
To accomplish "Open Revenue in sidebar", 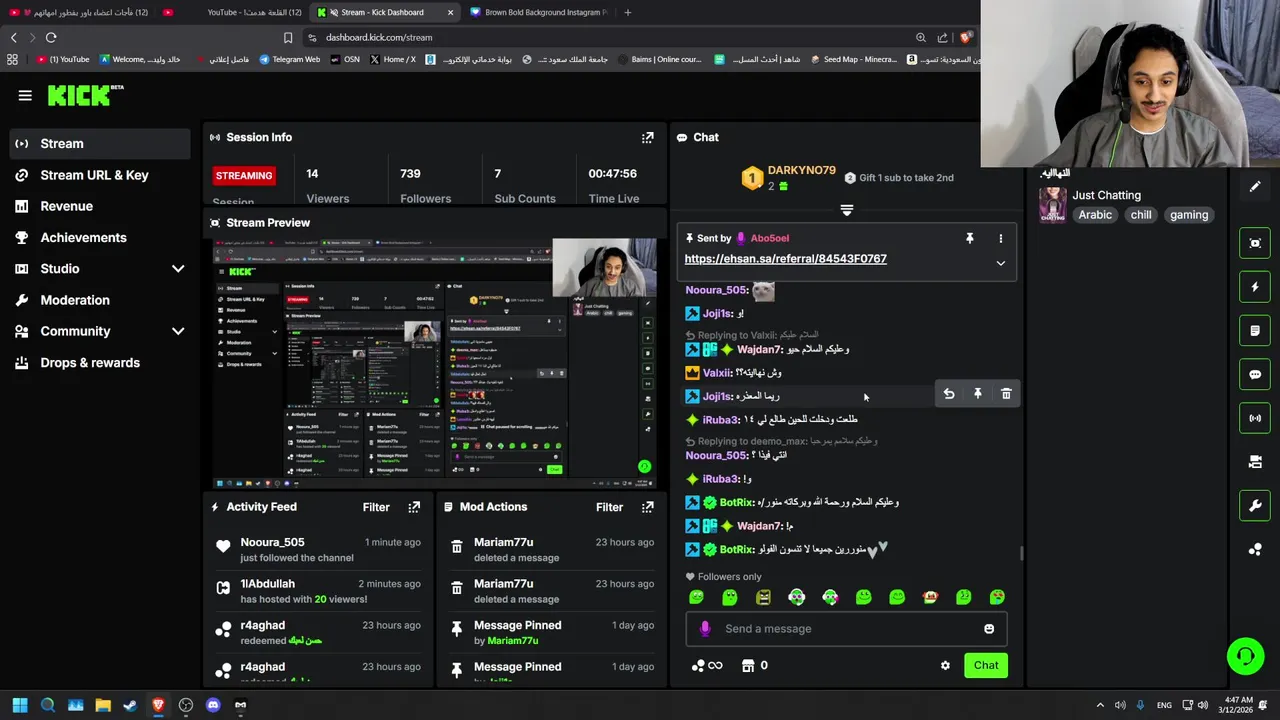I will click(x=100, y=206).
